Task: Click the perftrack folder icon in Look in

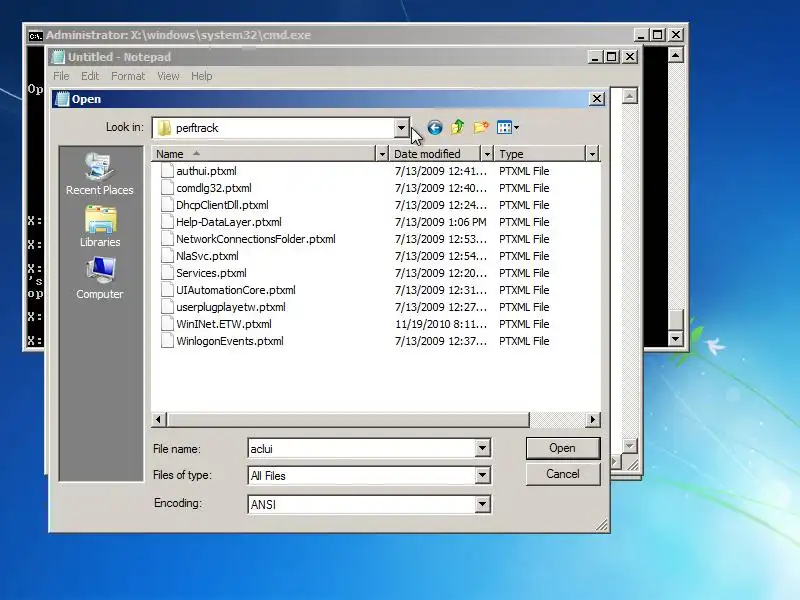Action: [x=164, y=128]
